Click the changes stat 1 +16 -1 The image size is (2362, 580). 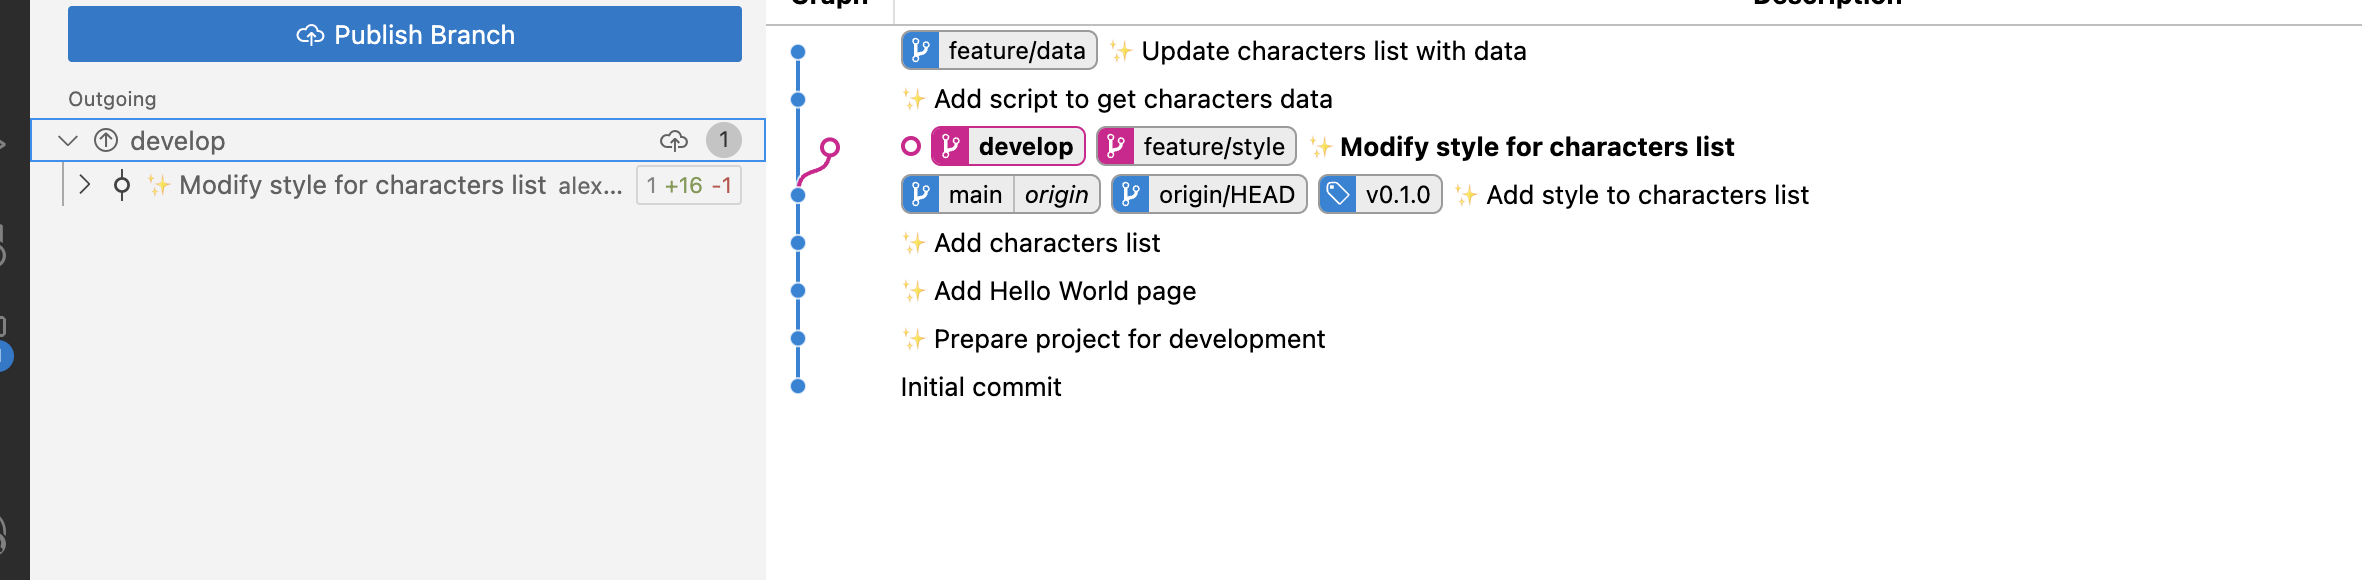click(x=689, y=185)
